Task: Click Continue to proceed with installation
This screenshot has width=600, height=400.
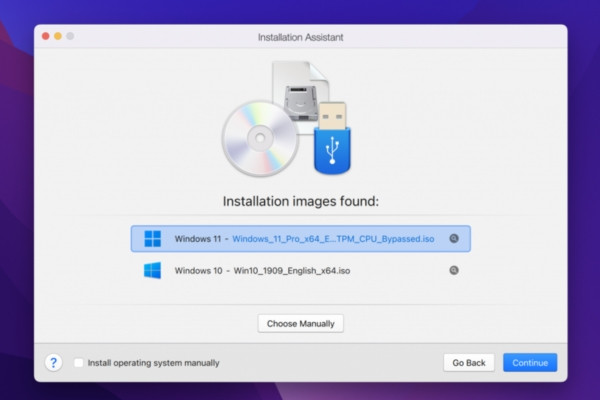Action: 530,362
